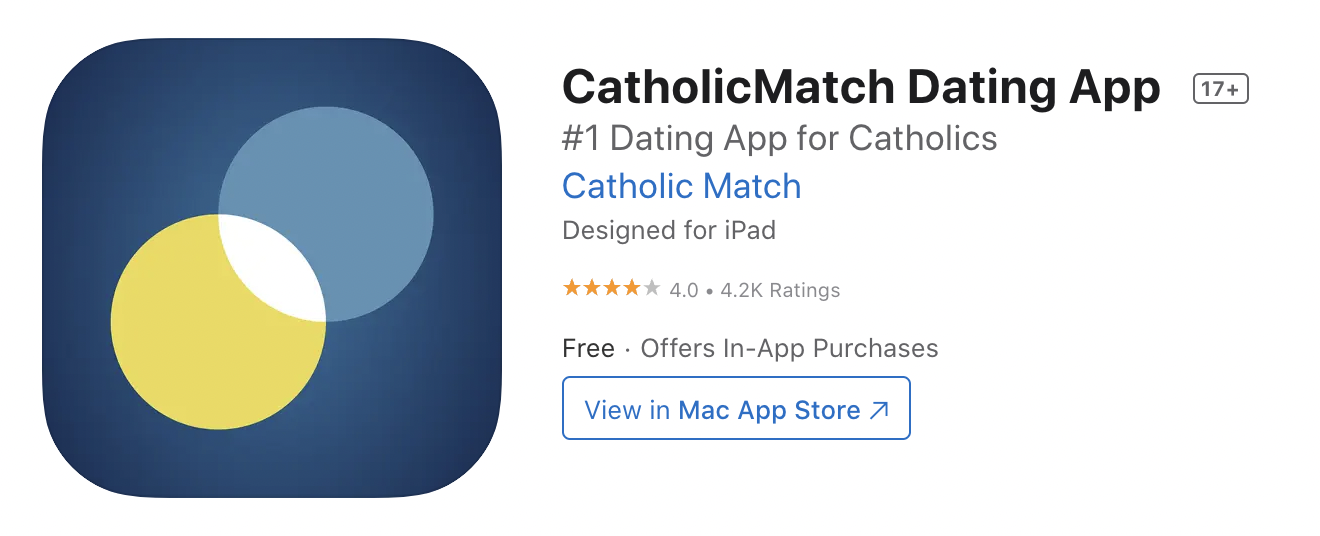Open the Catholic Match developer link

click(x=682, y=186)
